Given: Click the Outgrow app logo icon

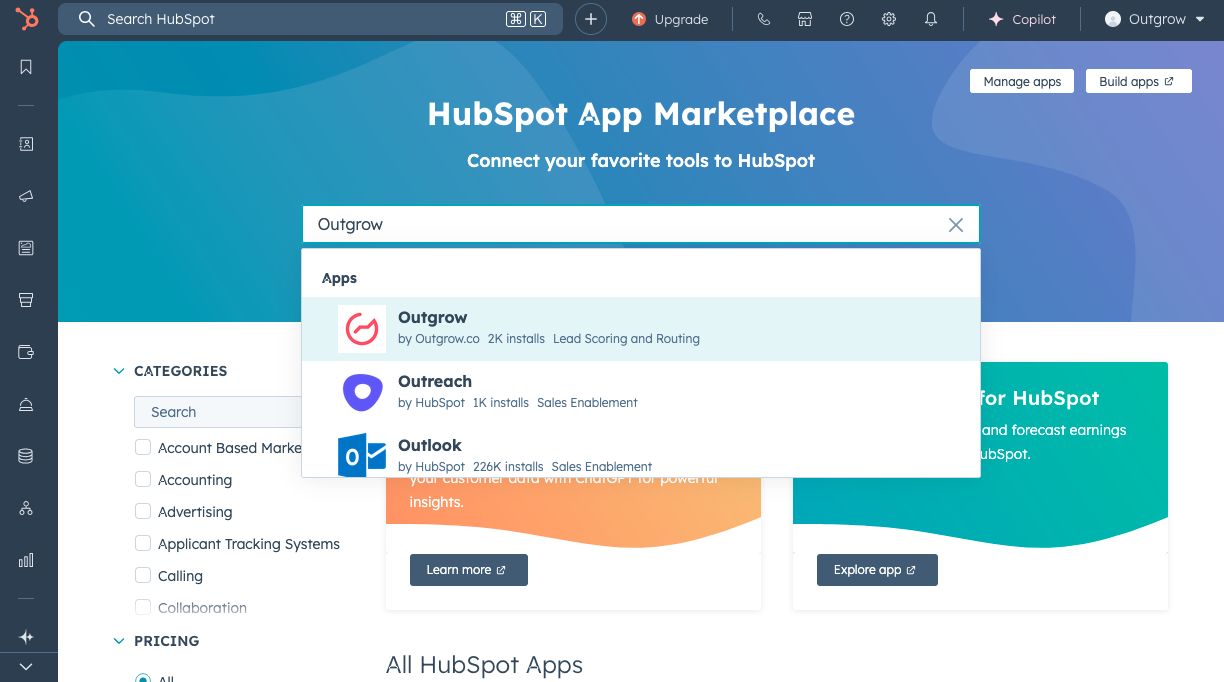Looking at the screenshot, I should (x=362, y=329).
